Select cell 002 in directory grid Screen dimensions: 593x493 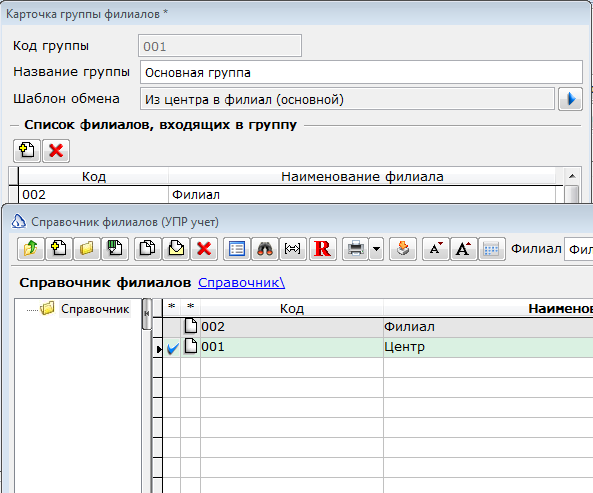click(292, 327)
